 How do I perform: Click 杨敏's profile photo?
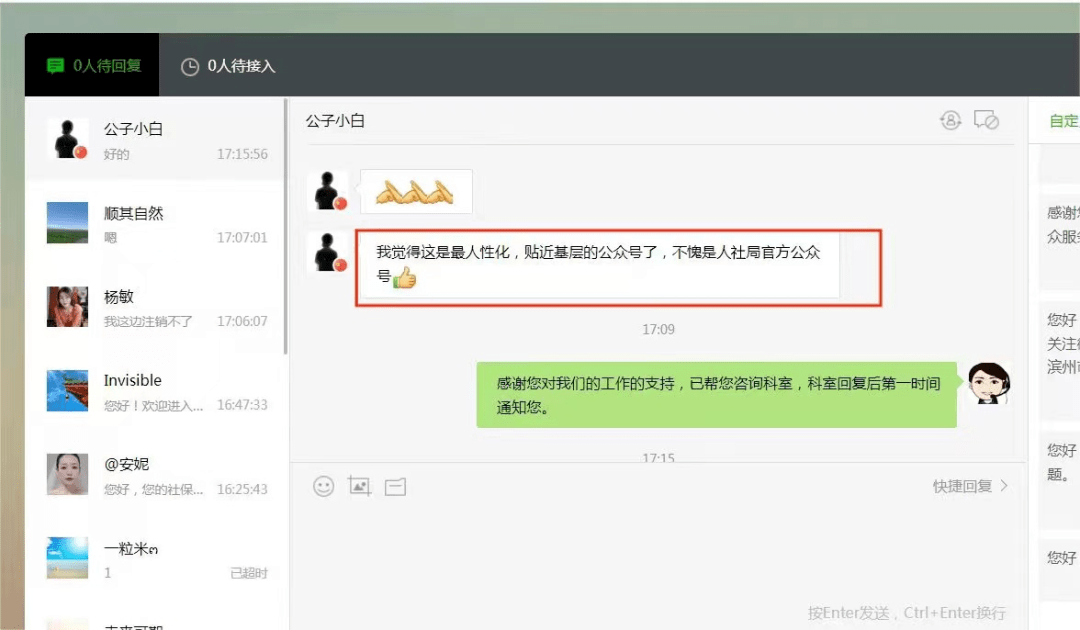tap(68, 306)
